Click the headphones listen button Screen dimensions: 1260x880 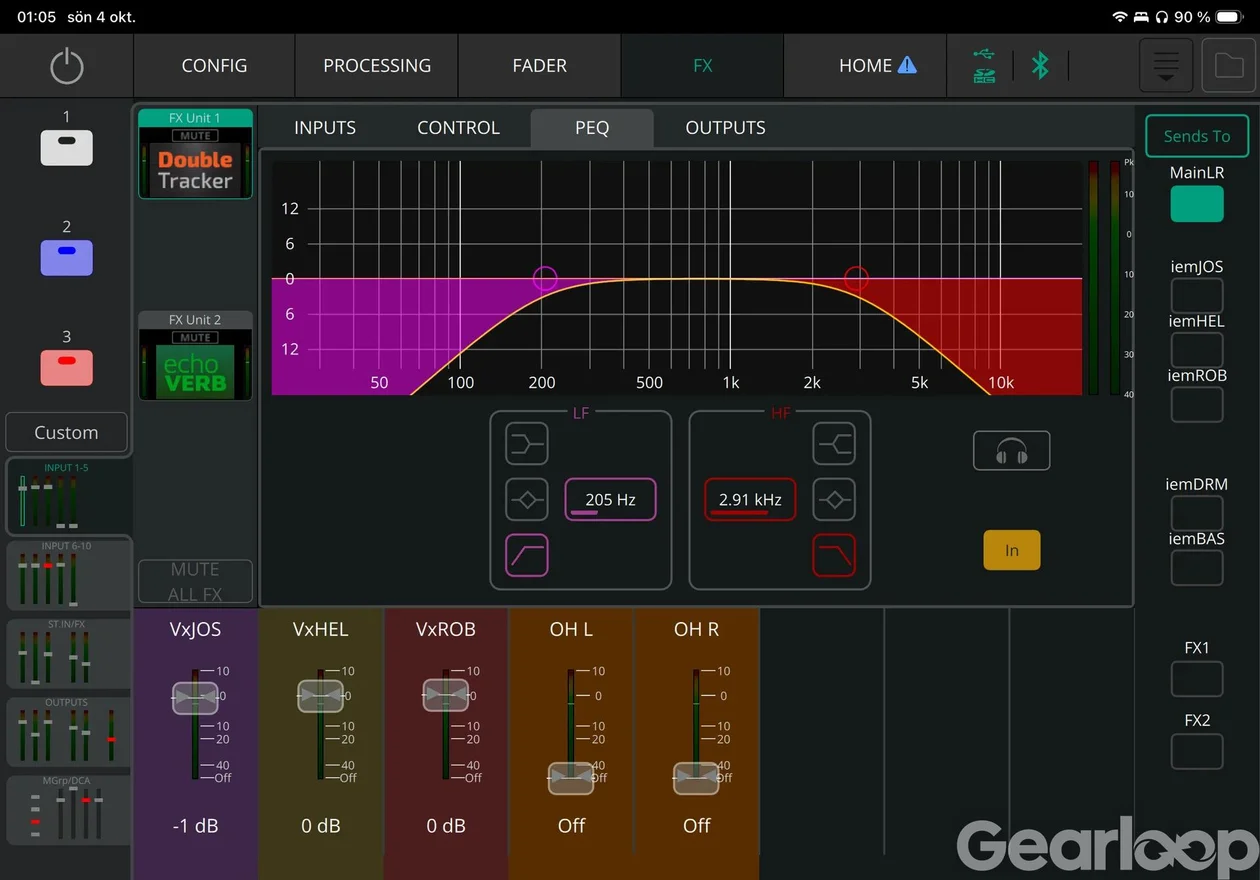1012,451
